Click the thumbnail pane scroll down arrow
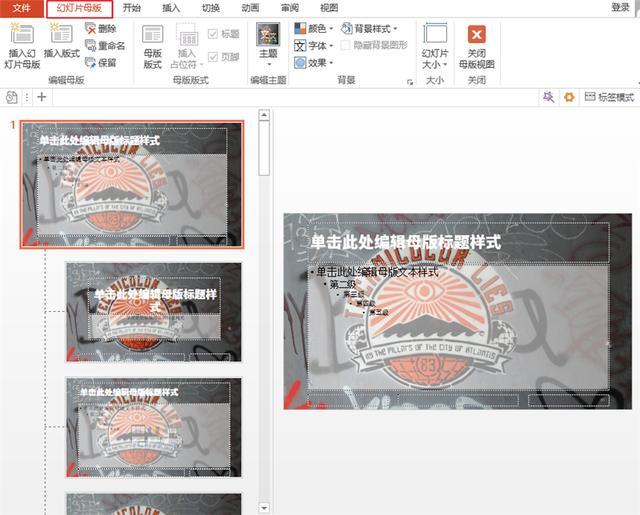Image resolution: width=640 pixels, height=515 pixels. tap(264, 508)
